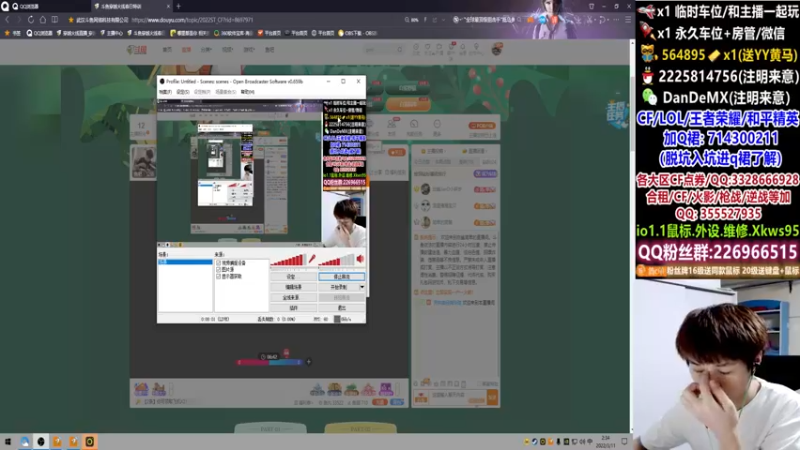Expand the dropdown arrow beside 开始录制
The height and width of the screenshot is (450, 800).
362,287
